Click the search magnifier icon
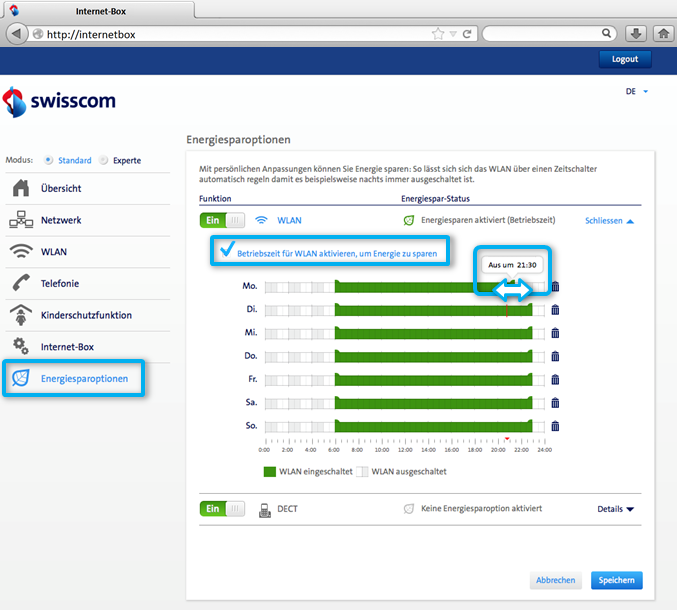 click(606, 33)
